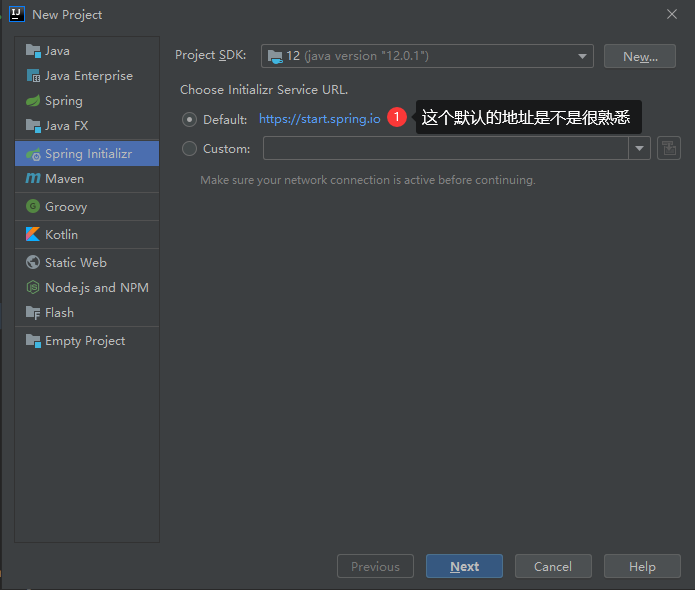Viewport: 695px width, 590px height.
Task: Click the 'Project SDK:' label
Action: [x=211, y=55]
